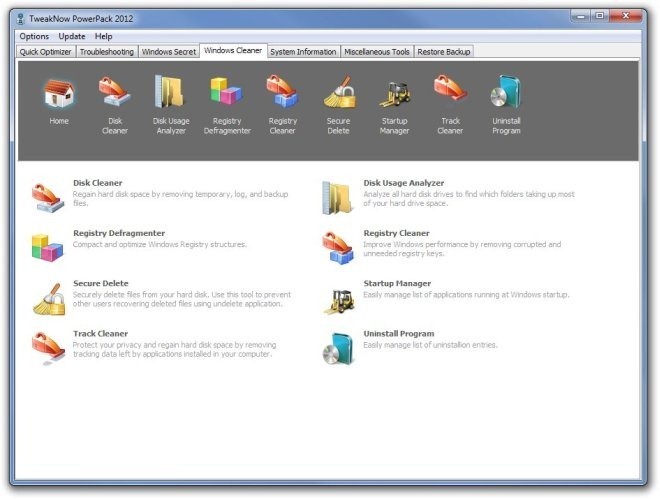Click 'Analyze all hard disk drives' description text
This screenshot has width=660, height=499.
(469, 199)
